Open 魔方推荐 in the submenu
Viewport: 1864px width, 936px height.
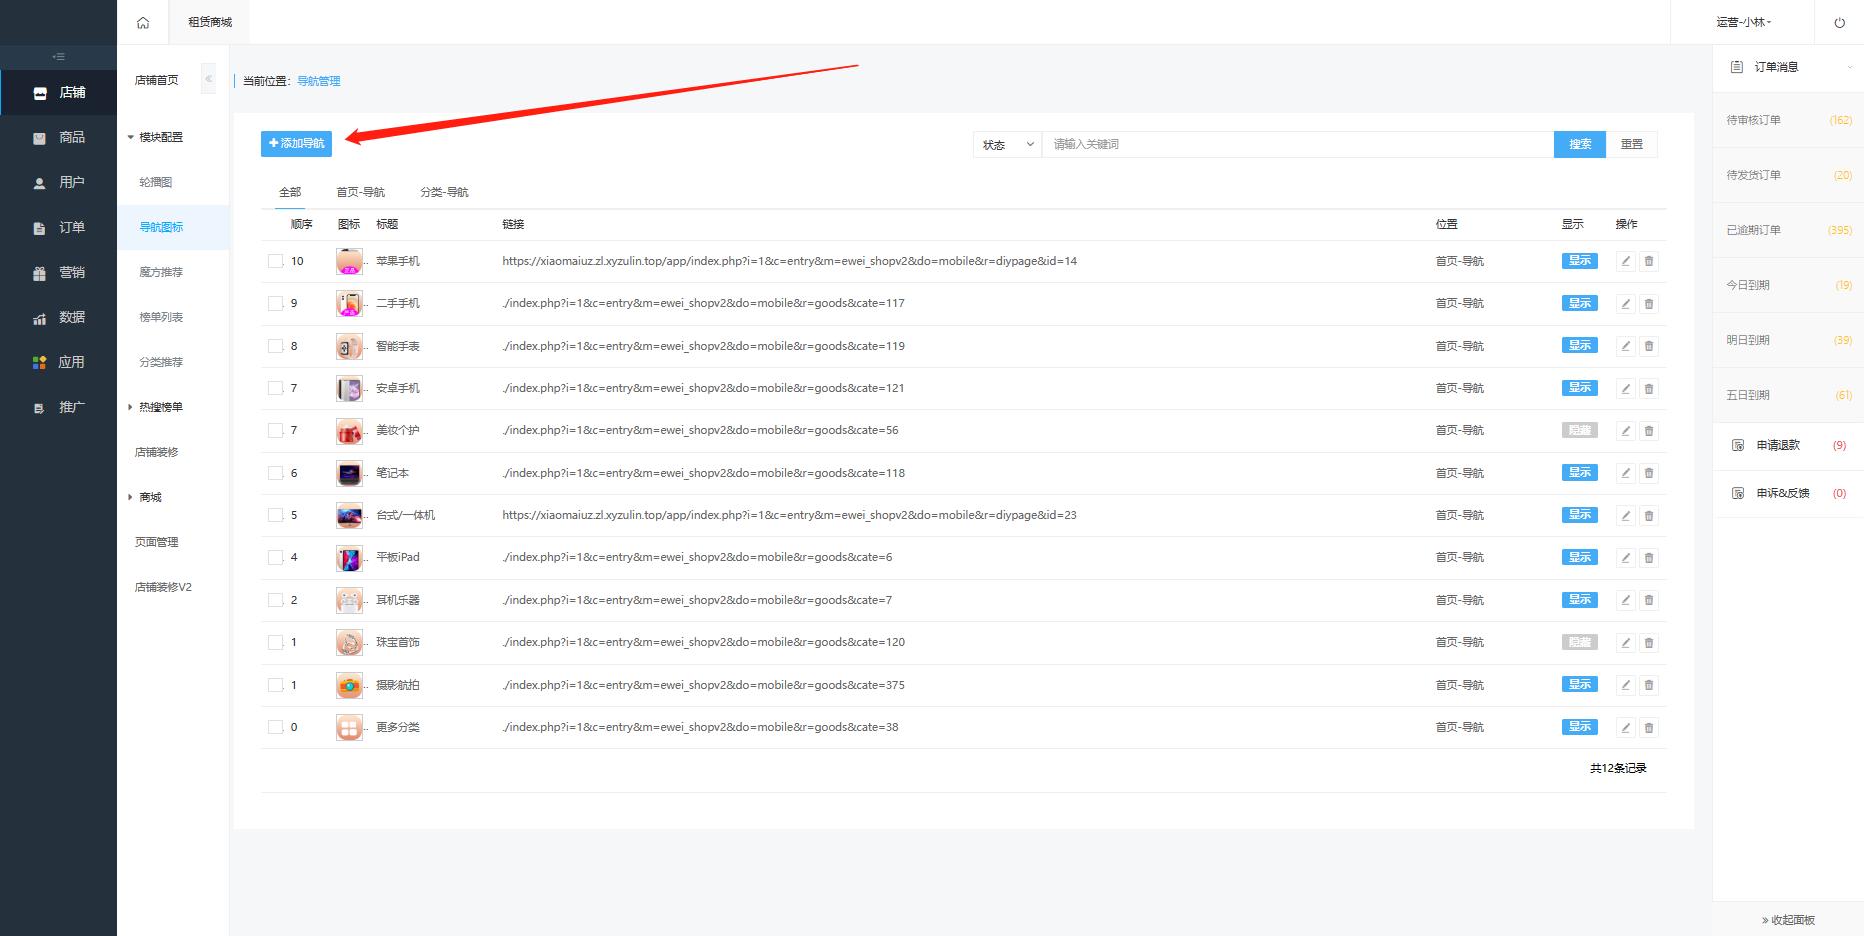[x=161, y=272]
